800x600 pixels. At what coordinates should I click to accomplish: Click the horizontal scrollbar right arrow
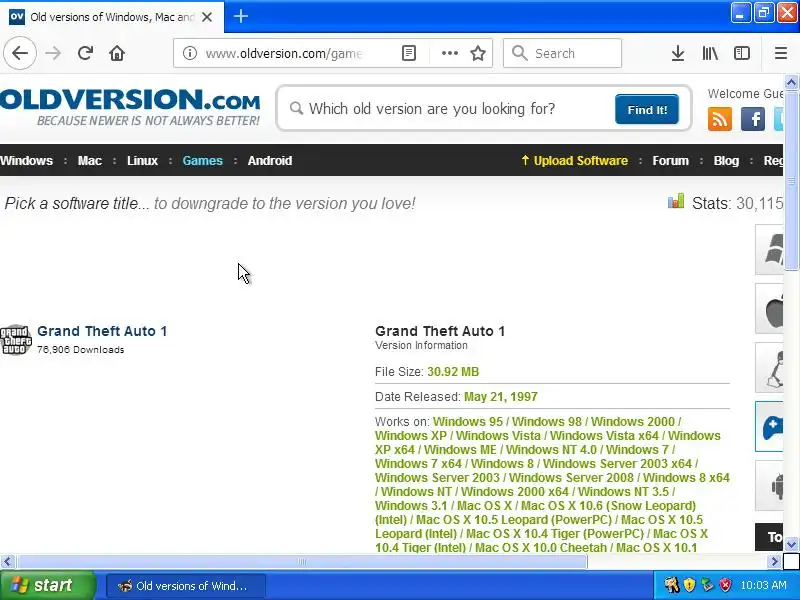point(774,562)
